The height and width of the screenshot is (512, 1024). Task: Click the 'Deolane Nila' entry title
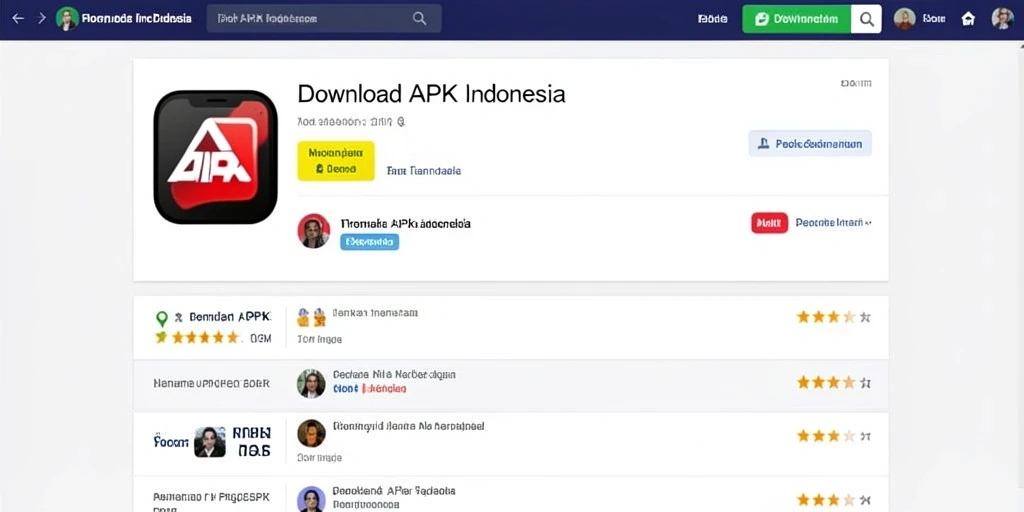394,374
